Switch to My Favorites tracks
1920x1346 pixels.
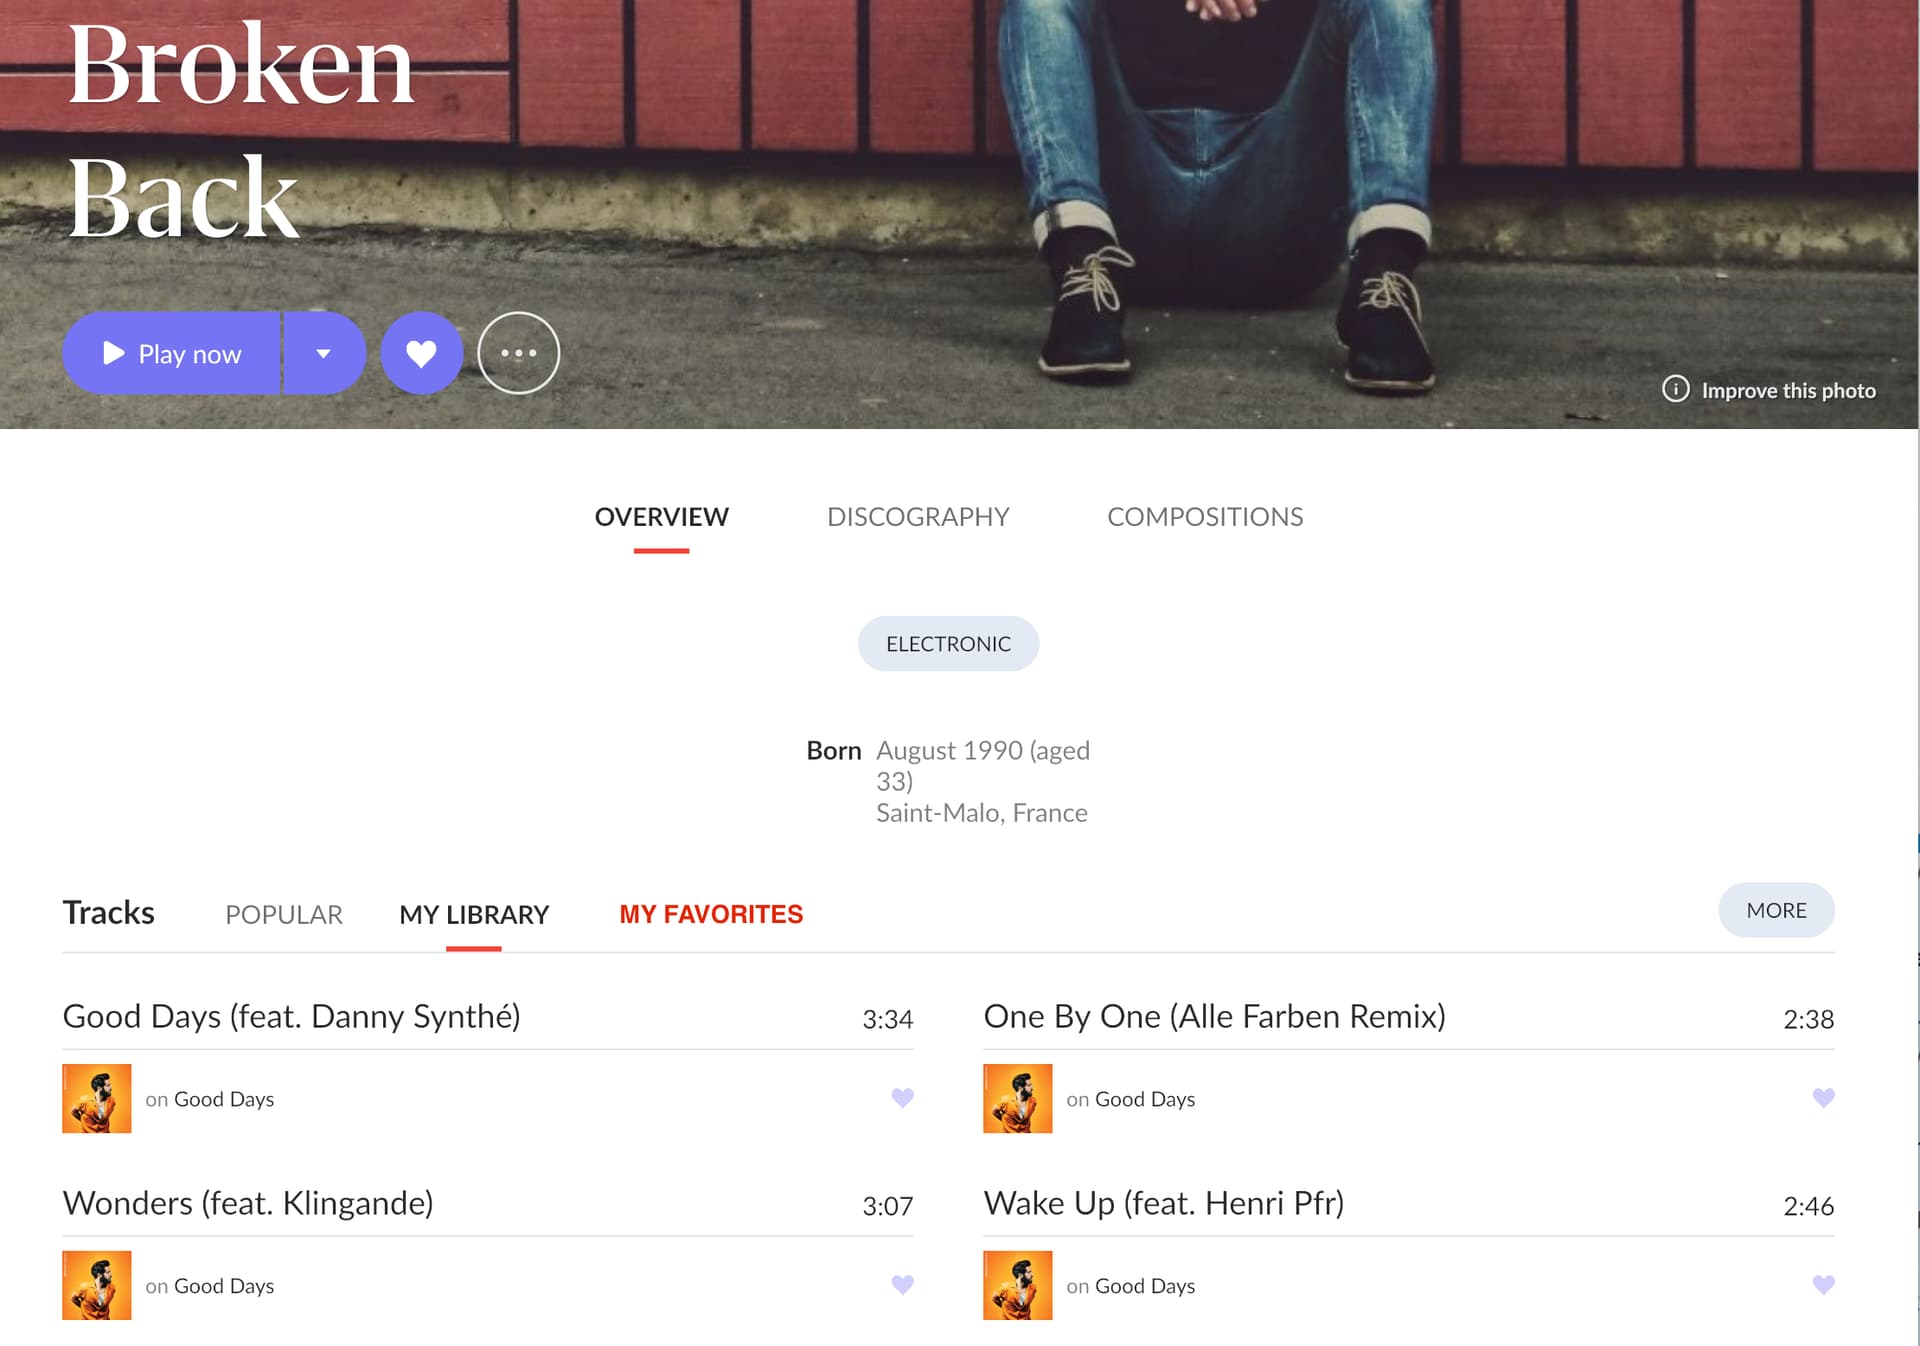coord(711,915)
